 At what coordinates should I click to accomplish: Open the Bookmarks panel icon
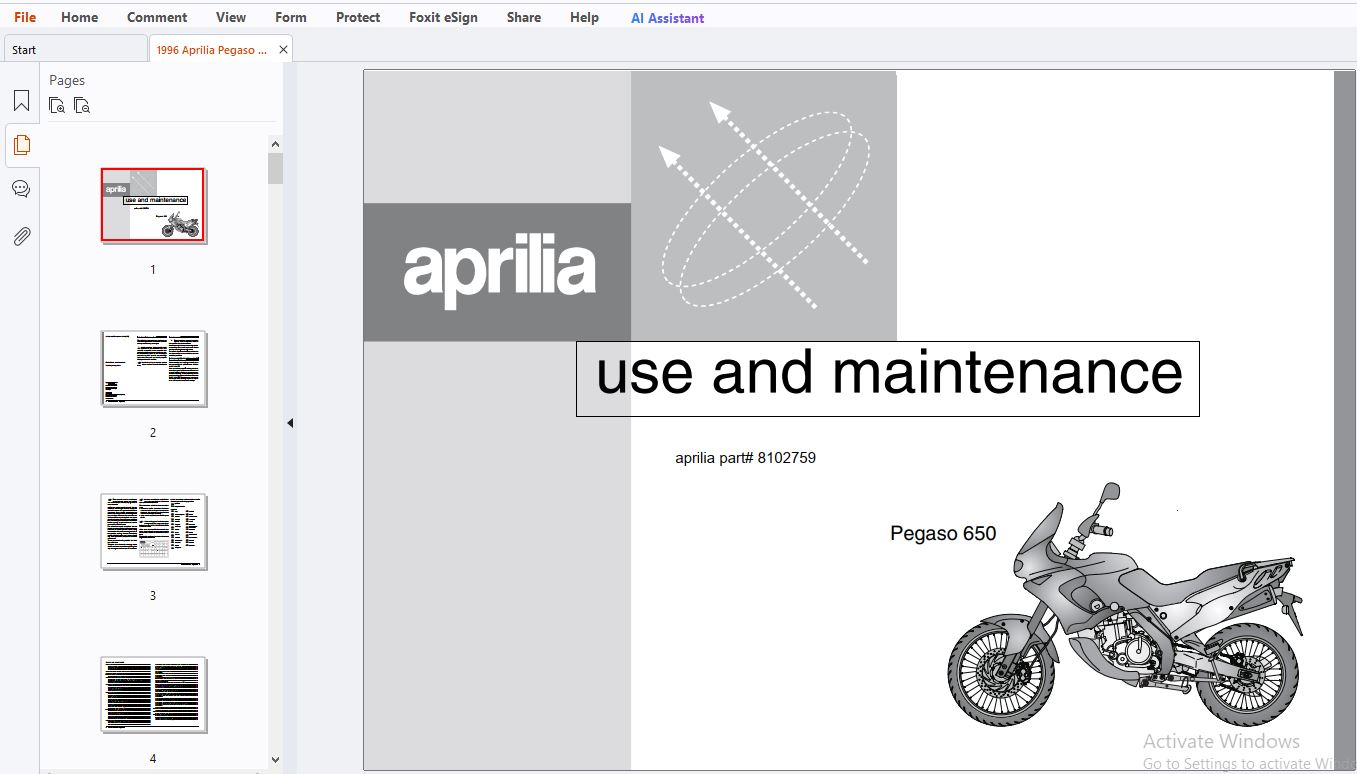(x=21, y=100)
